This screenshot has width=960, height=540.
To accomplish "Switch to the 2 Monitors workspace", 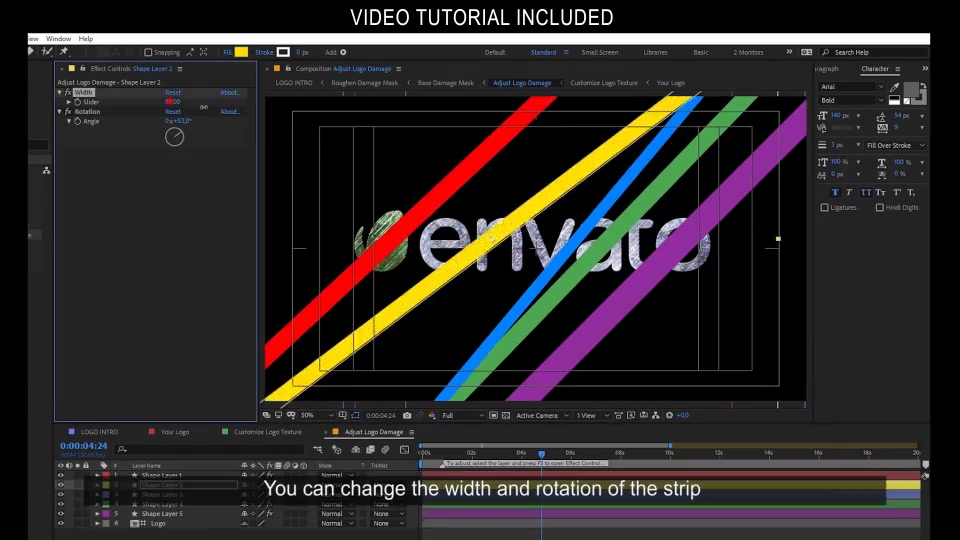I will click(748, 53).
